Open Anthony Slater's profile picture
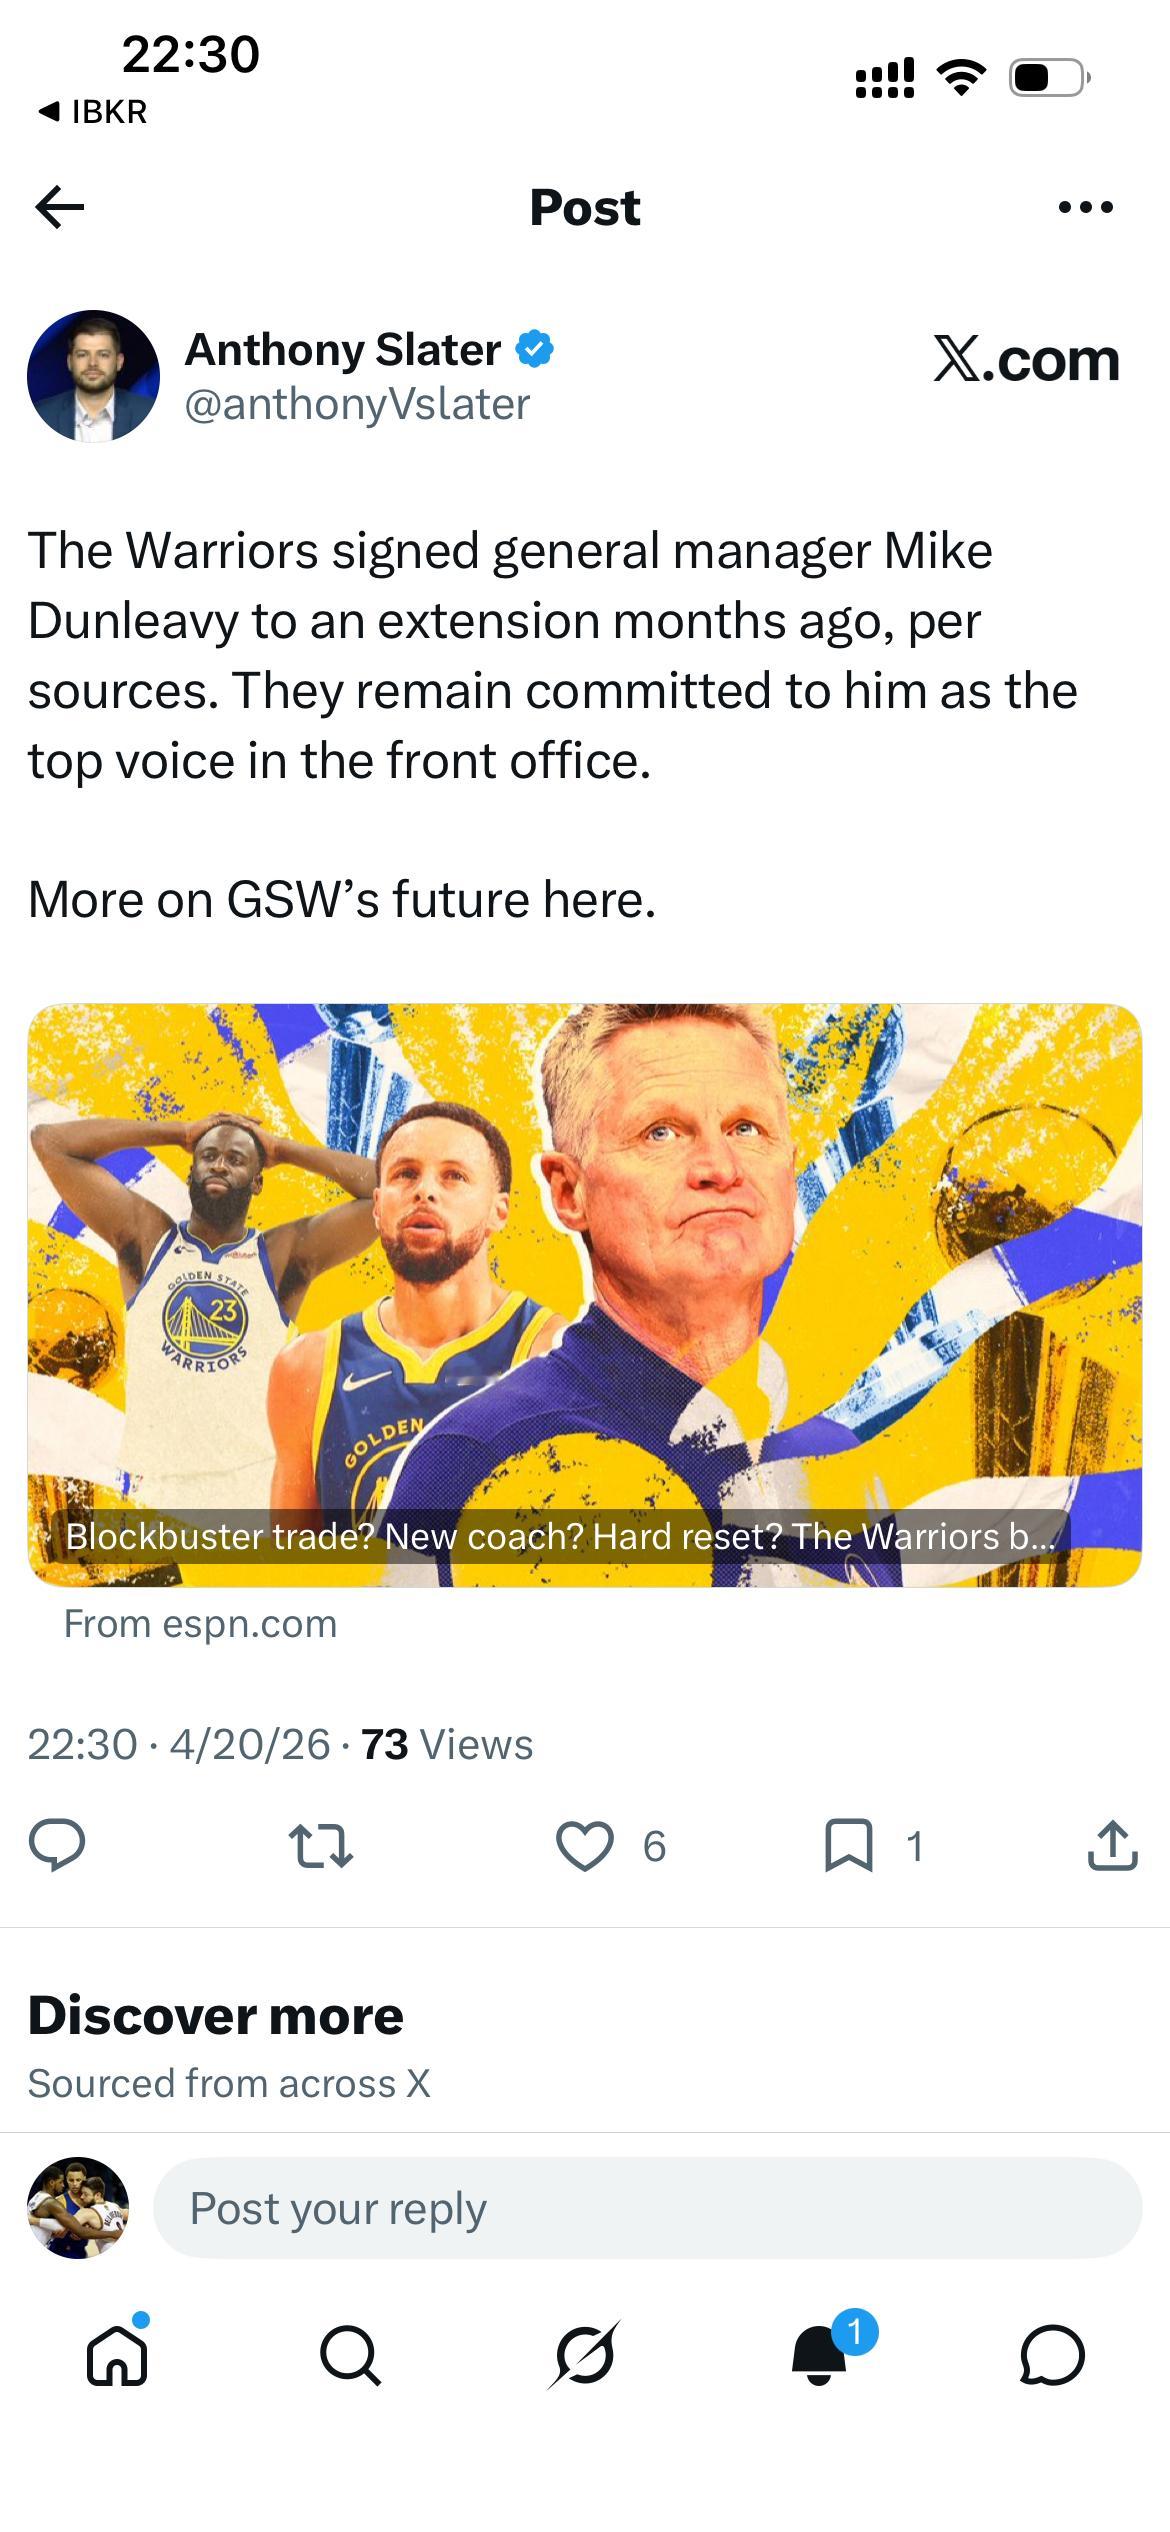1170x2532 pixels. pos(93,376)
